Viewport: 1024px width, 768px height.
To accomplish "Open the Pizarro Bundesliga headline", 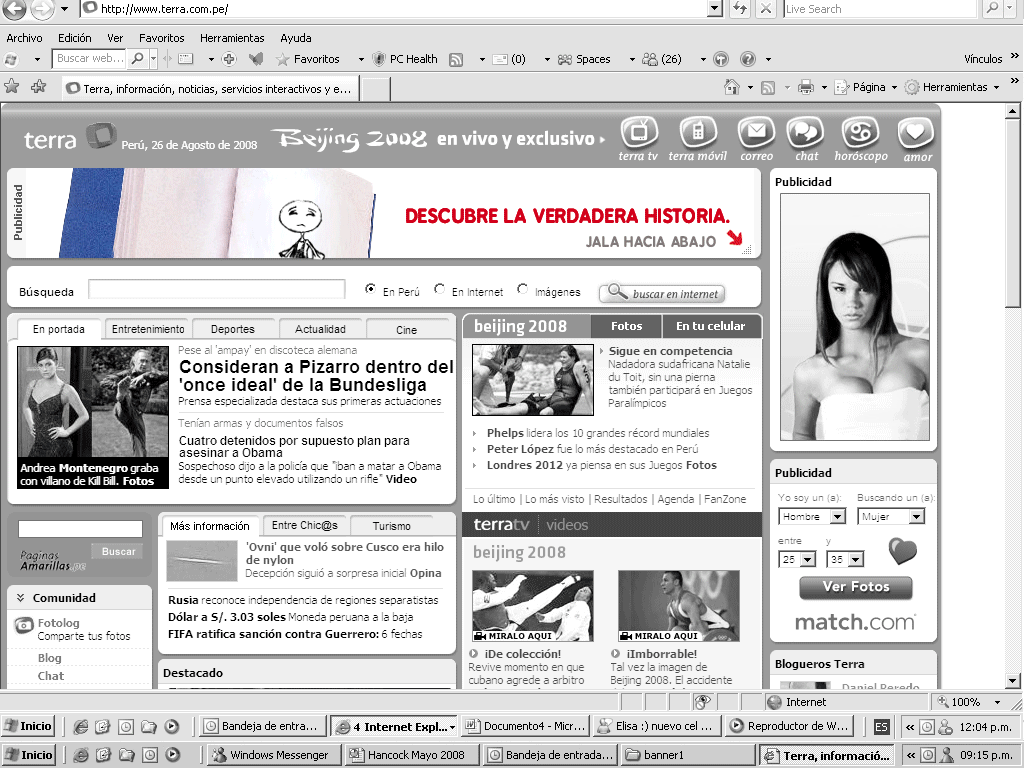I will [316, 376].
